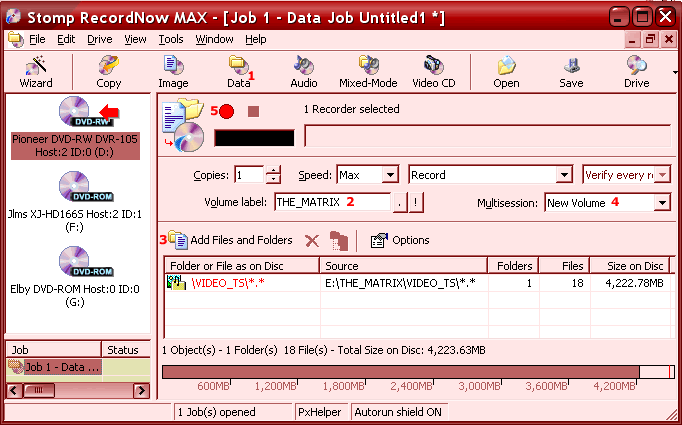
Task: Open the View menu
Action: click(135, 40)
